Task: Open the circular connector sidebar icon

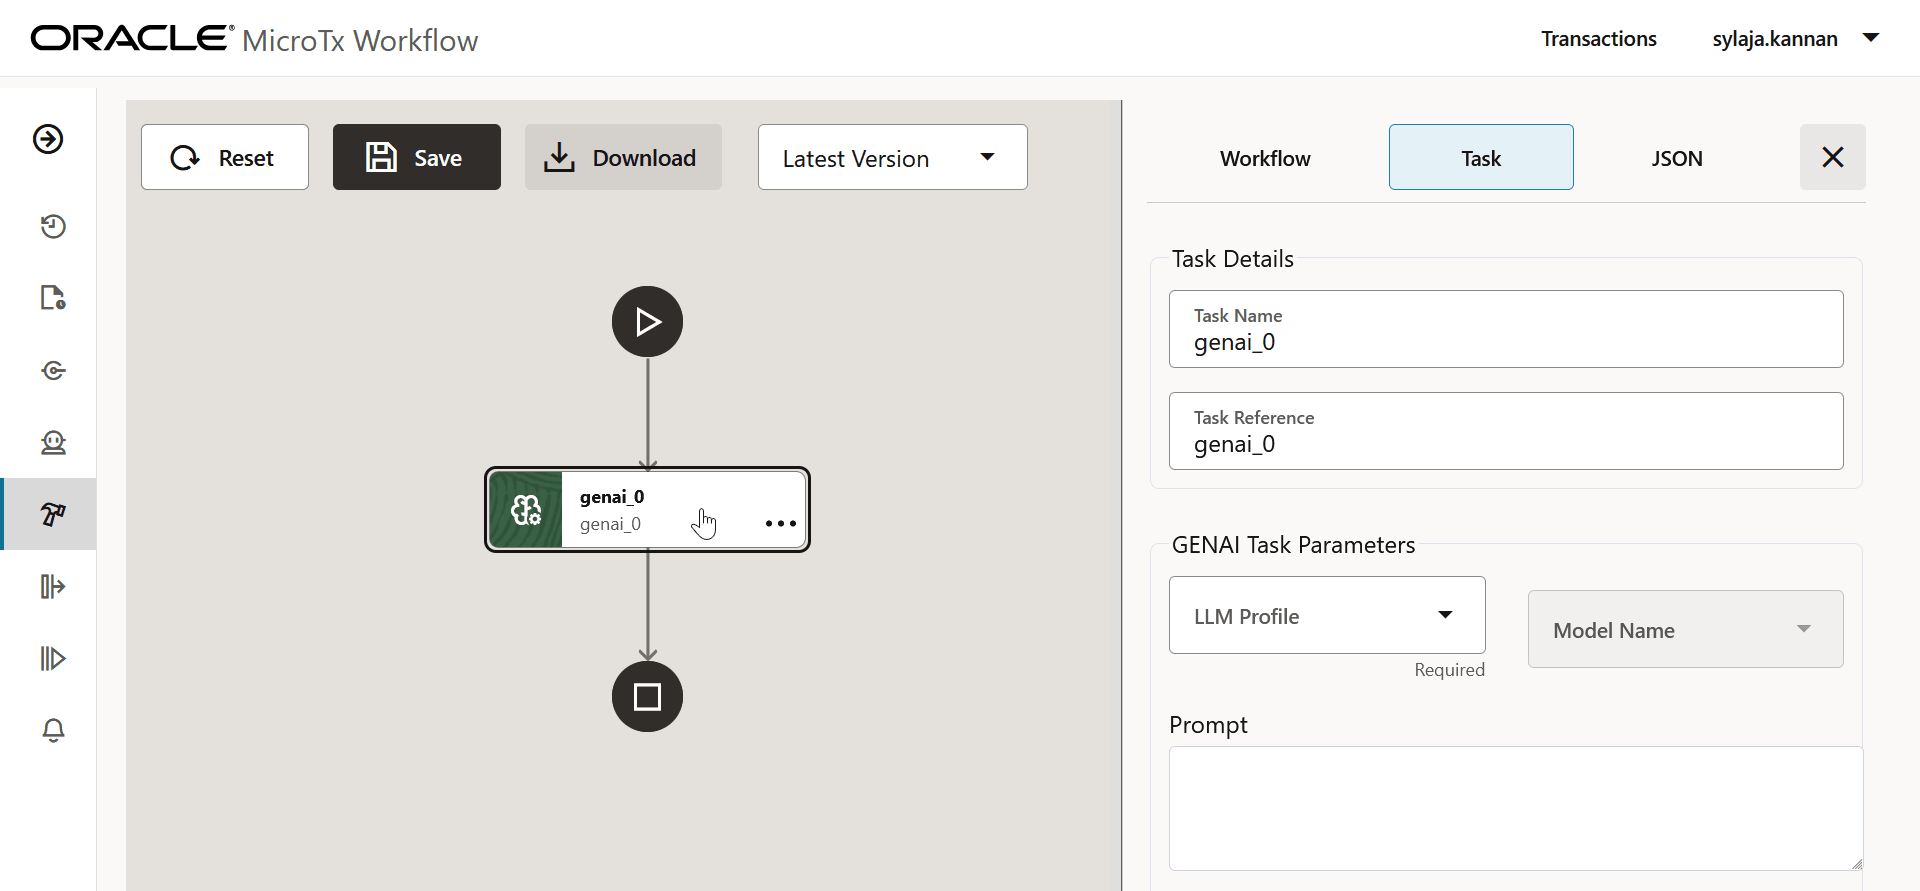Action: click(x=53, y=371)
